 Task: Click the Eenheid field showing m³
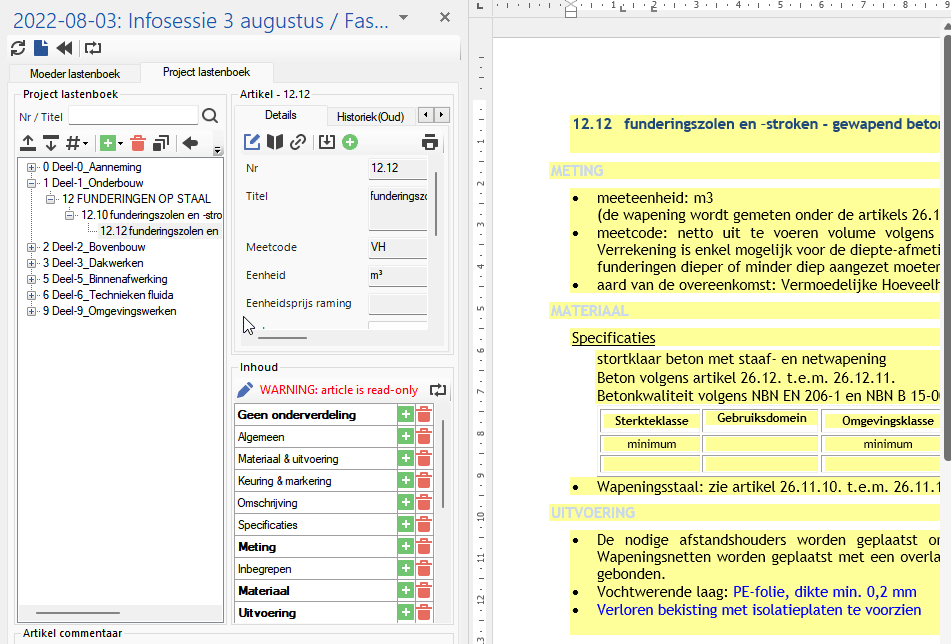(398, 275)
